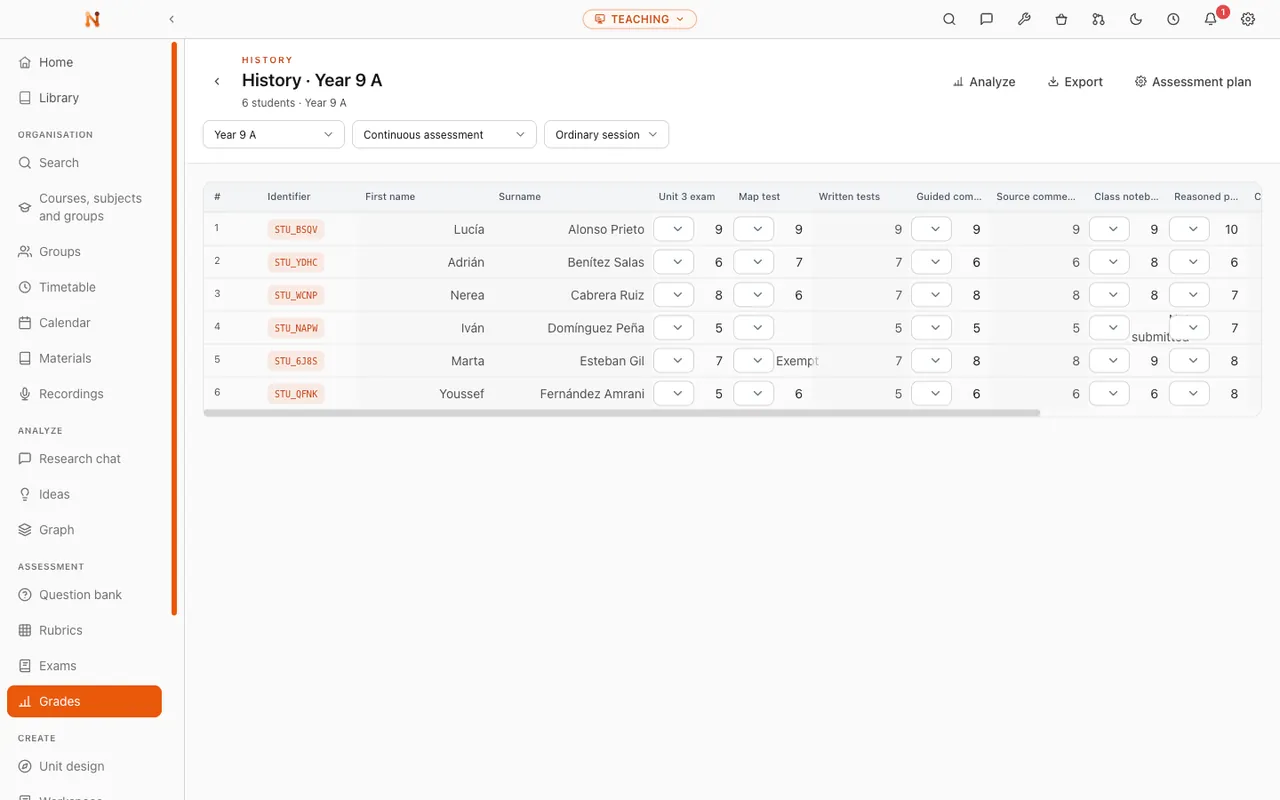
Task: Open the Continuous assessment dropdown
Action: click(444, 134)
